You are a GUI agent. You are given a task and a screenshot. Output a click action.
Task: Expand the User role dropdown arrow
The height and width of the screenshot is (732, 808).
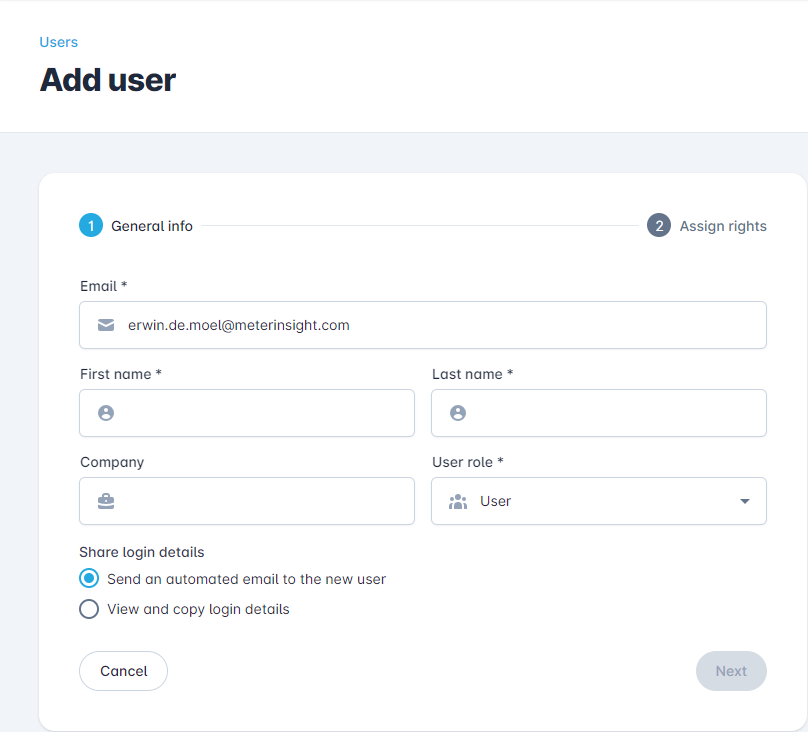(x=744, y=501)
